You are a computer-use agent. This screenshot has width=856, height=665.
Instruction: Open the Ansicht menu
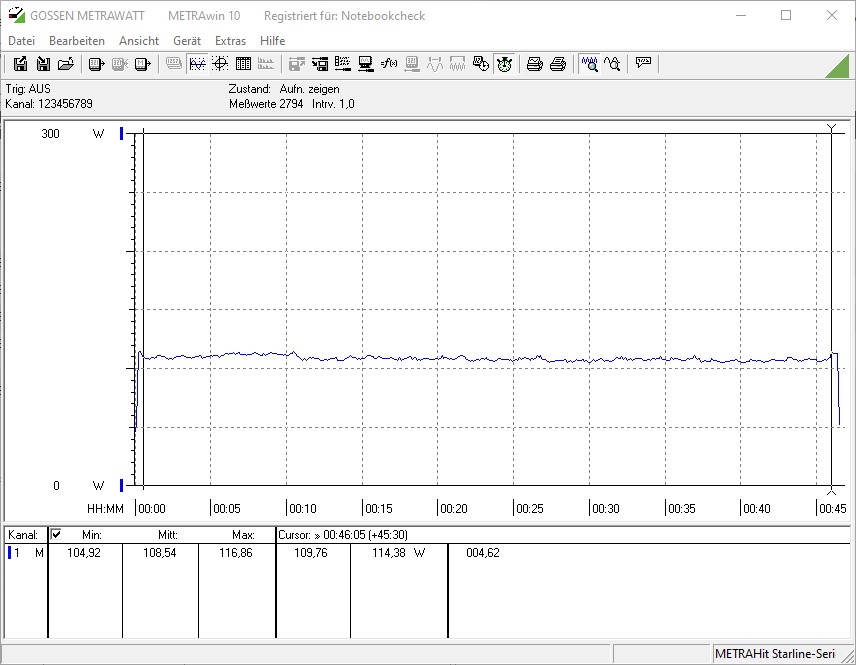point(139,40)
